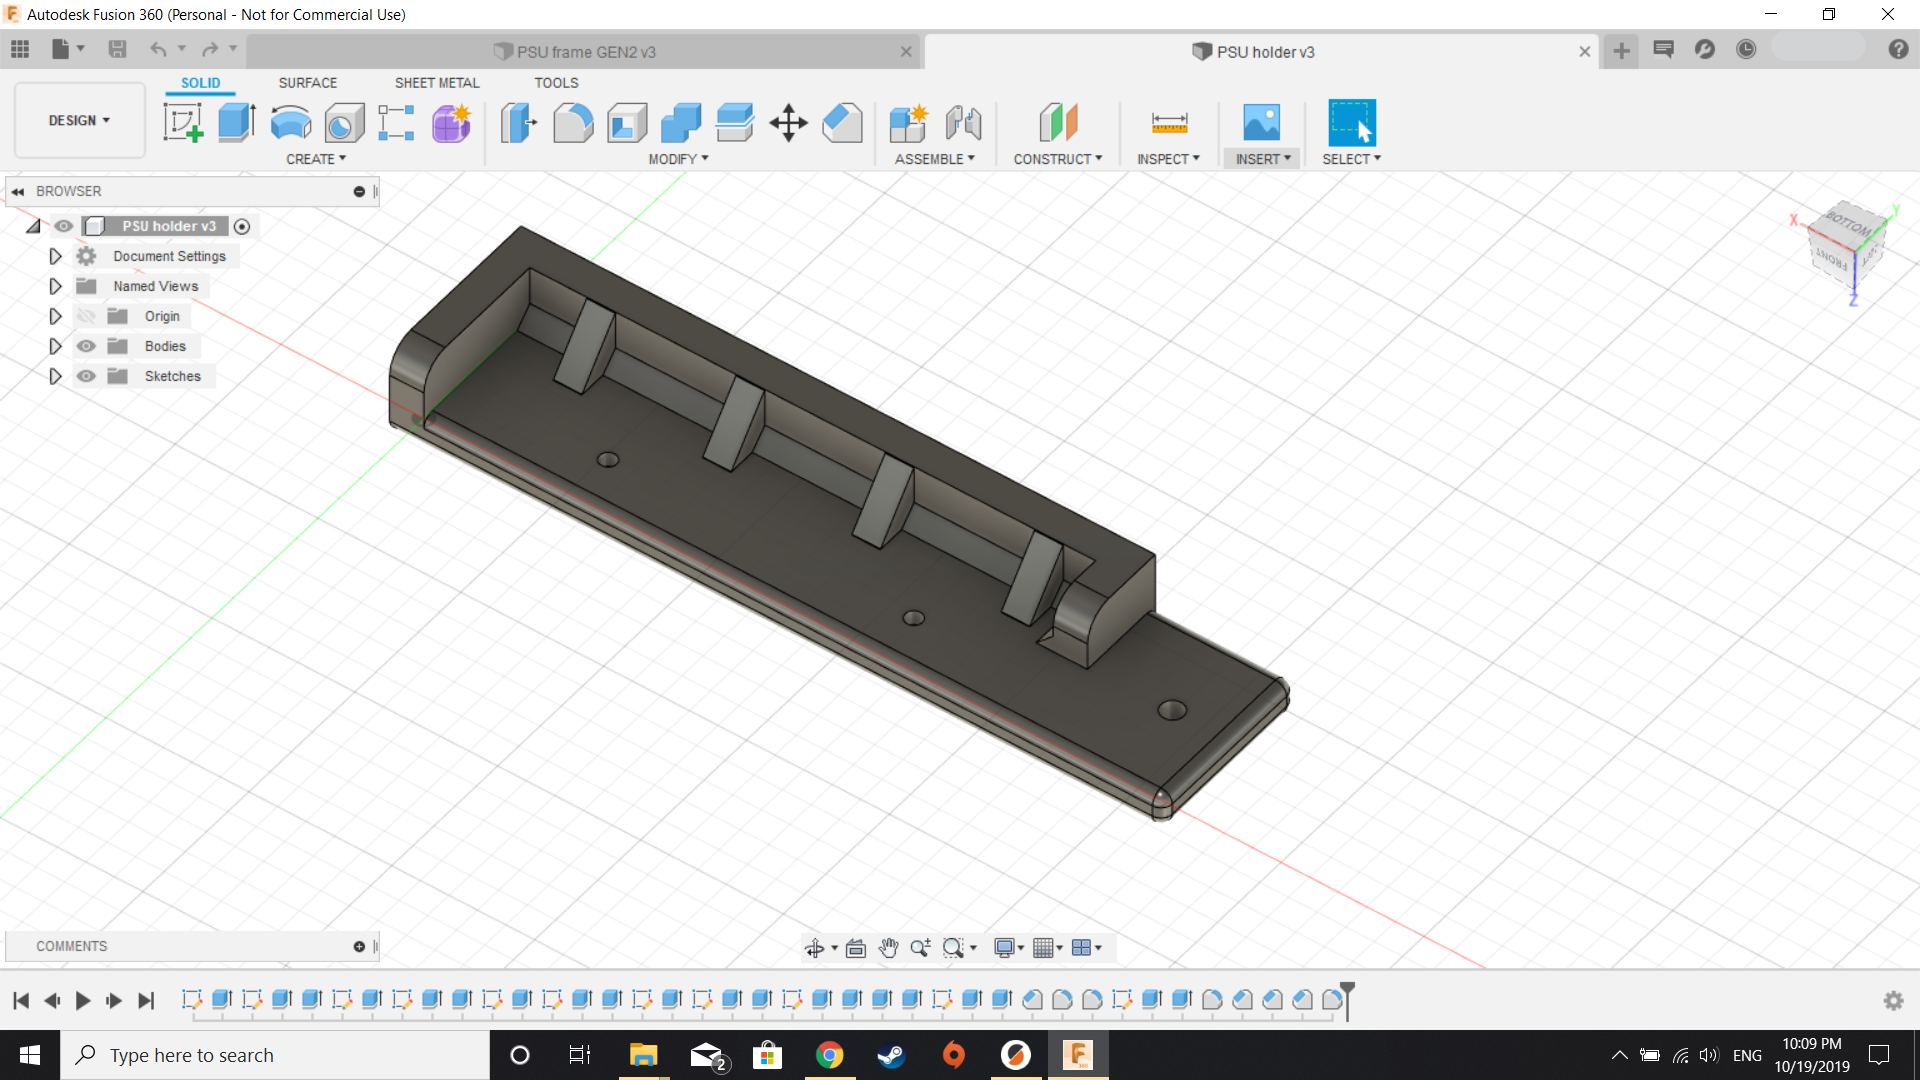The width and height of the screenshot is (1920, 1080).
Task: Expand the Document Settings node
Action: click(55, 256)
